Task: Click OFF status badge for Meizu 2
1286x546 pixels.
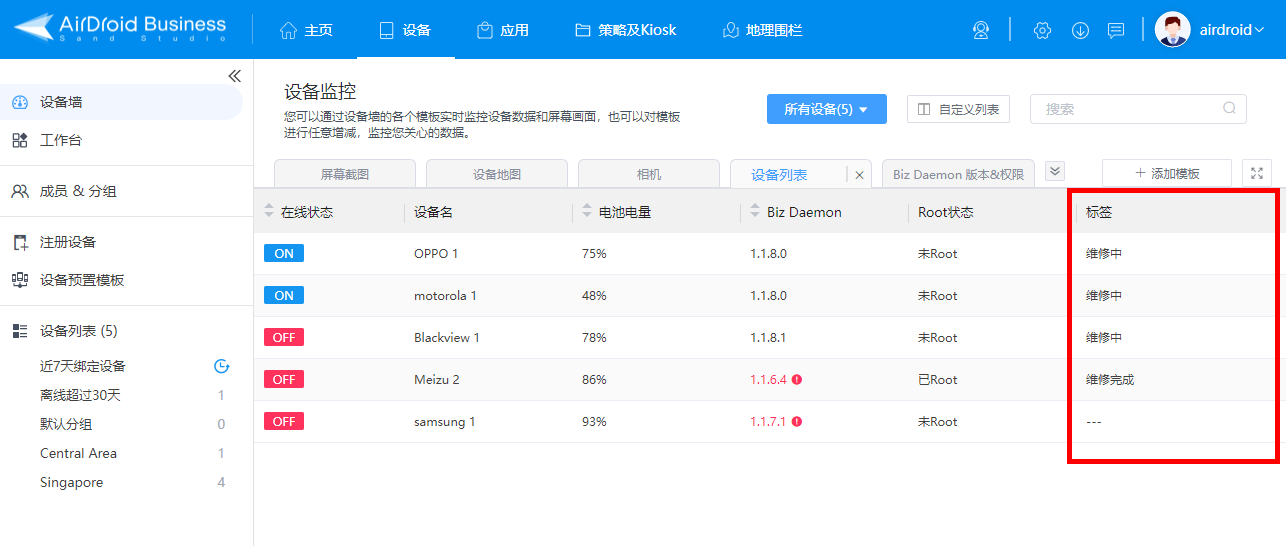Action: 284,380
